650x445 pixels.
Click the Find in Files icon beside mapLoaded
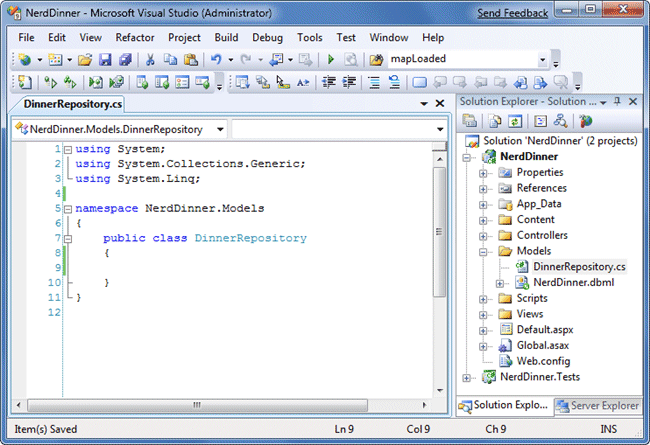(x=376, y=60)
